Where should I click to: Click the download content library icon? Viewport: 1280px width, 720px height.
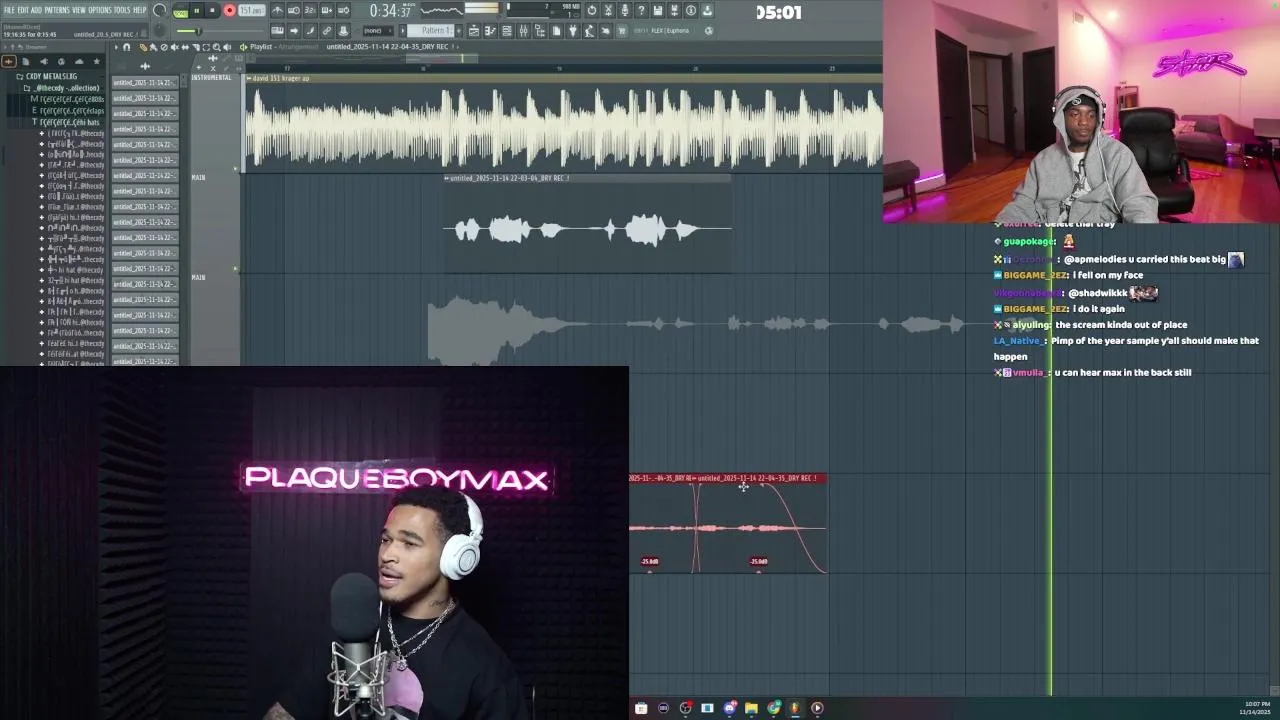pos(707,10)
